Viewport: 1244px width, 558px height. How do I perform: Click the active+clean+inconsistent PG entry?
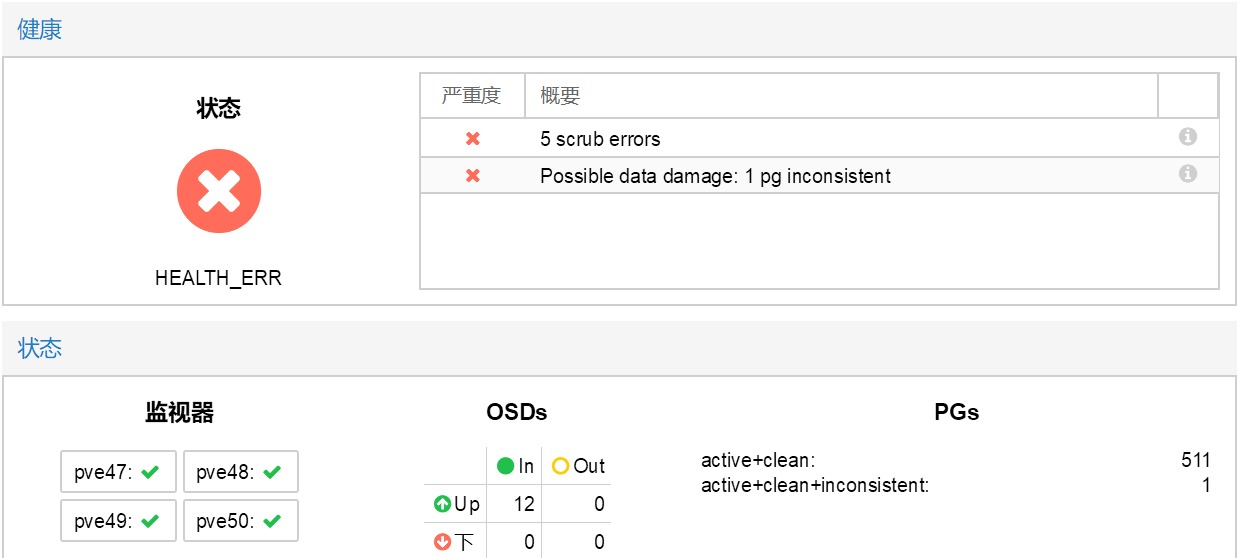(955, 486)
